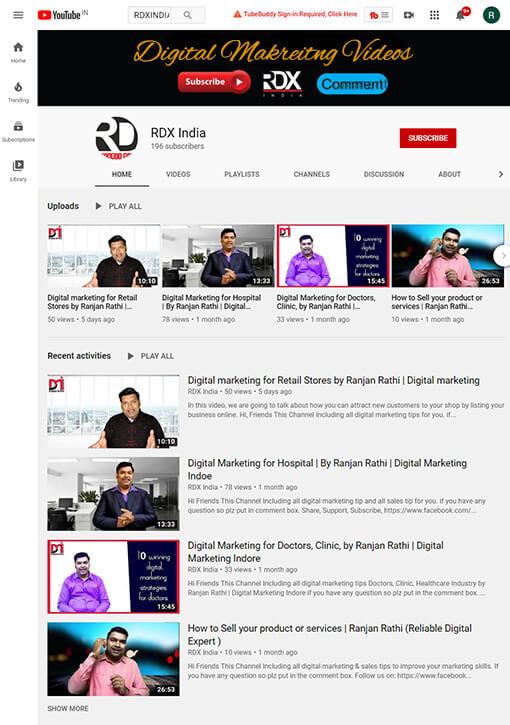Open the YouTube apps grid

[x=434, y=15]
